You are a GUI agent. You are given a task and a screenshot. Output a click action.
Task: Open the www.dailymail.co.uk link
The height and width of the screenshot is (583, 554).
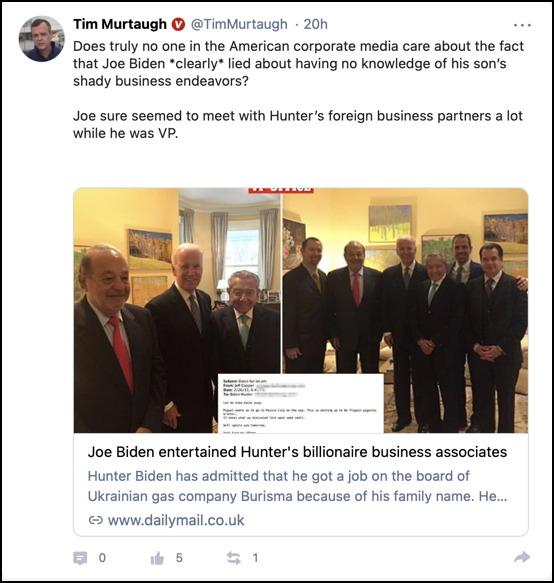pos(176,520)
